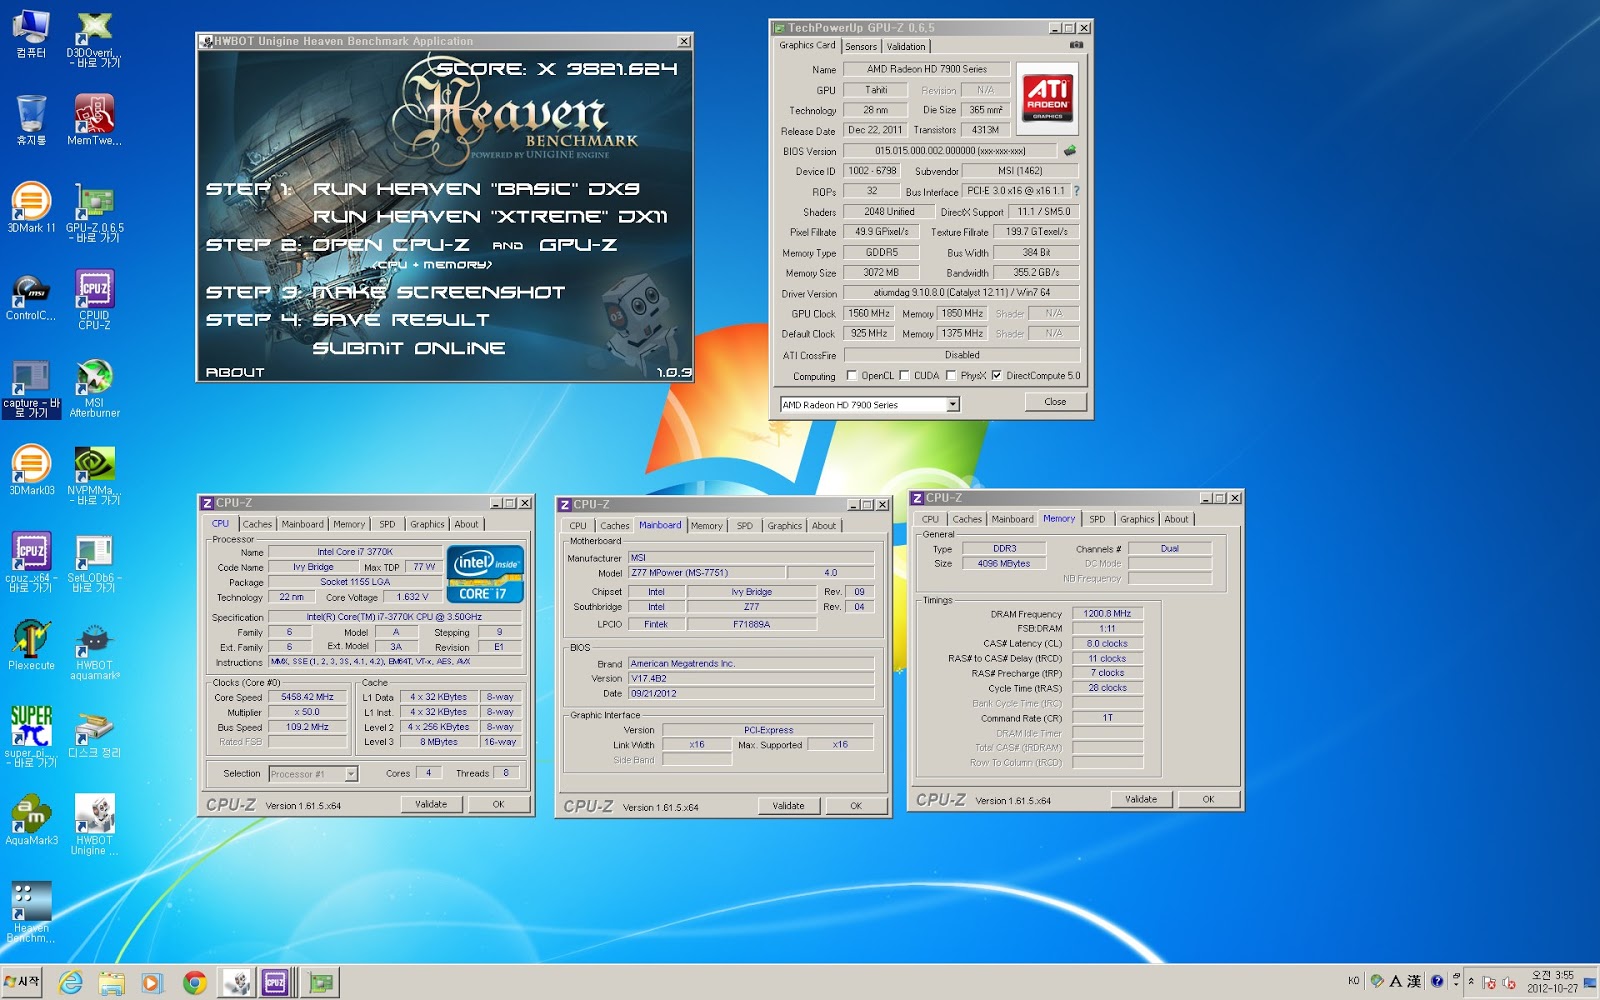Click MAKE SCREENSHOT in the Heaven app
This screenshot has width=1600, height=1000.
[439, 292]
